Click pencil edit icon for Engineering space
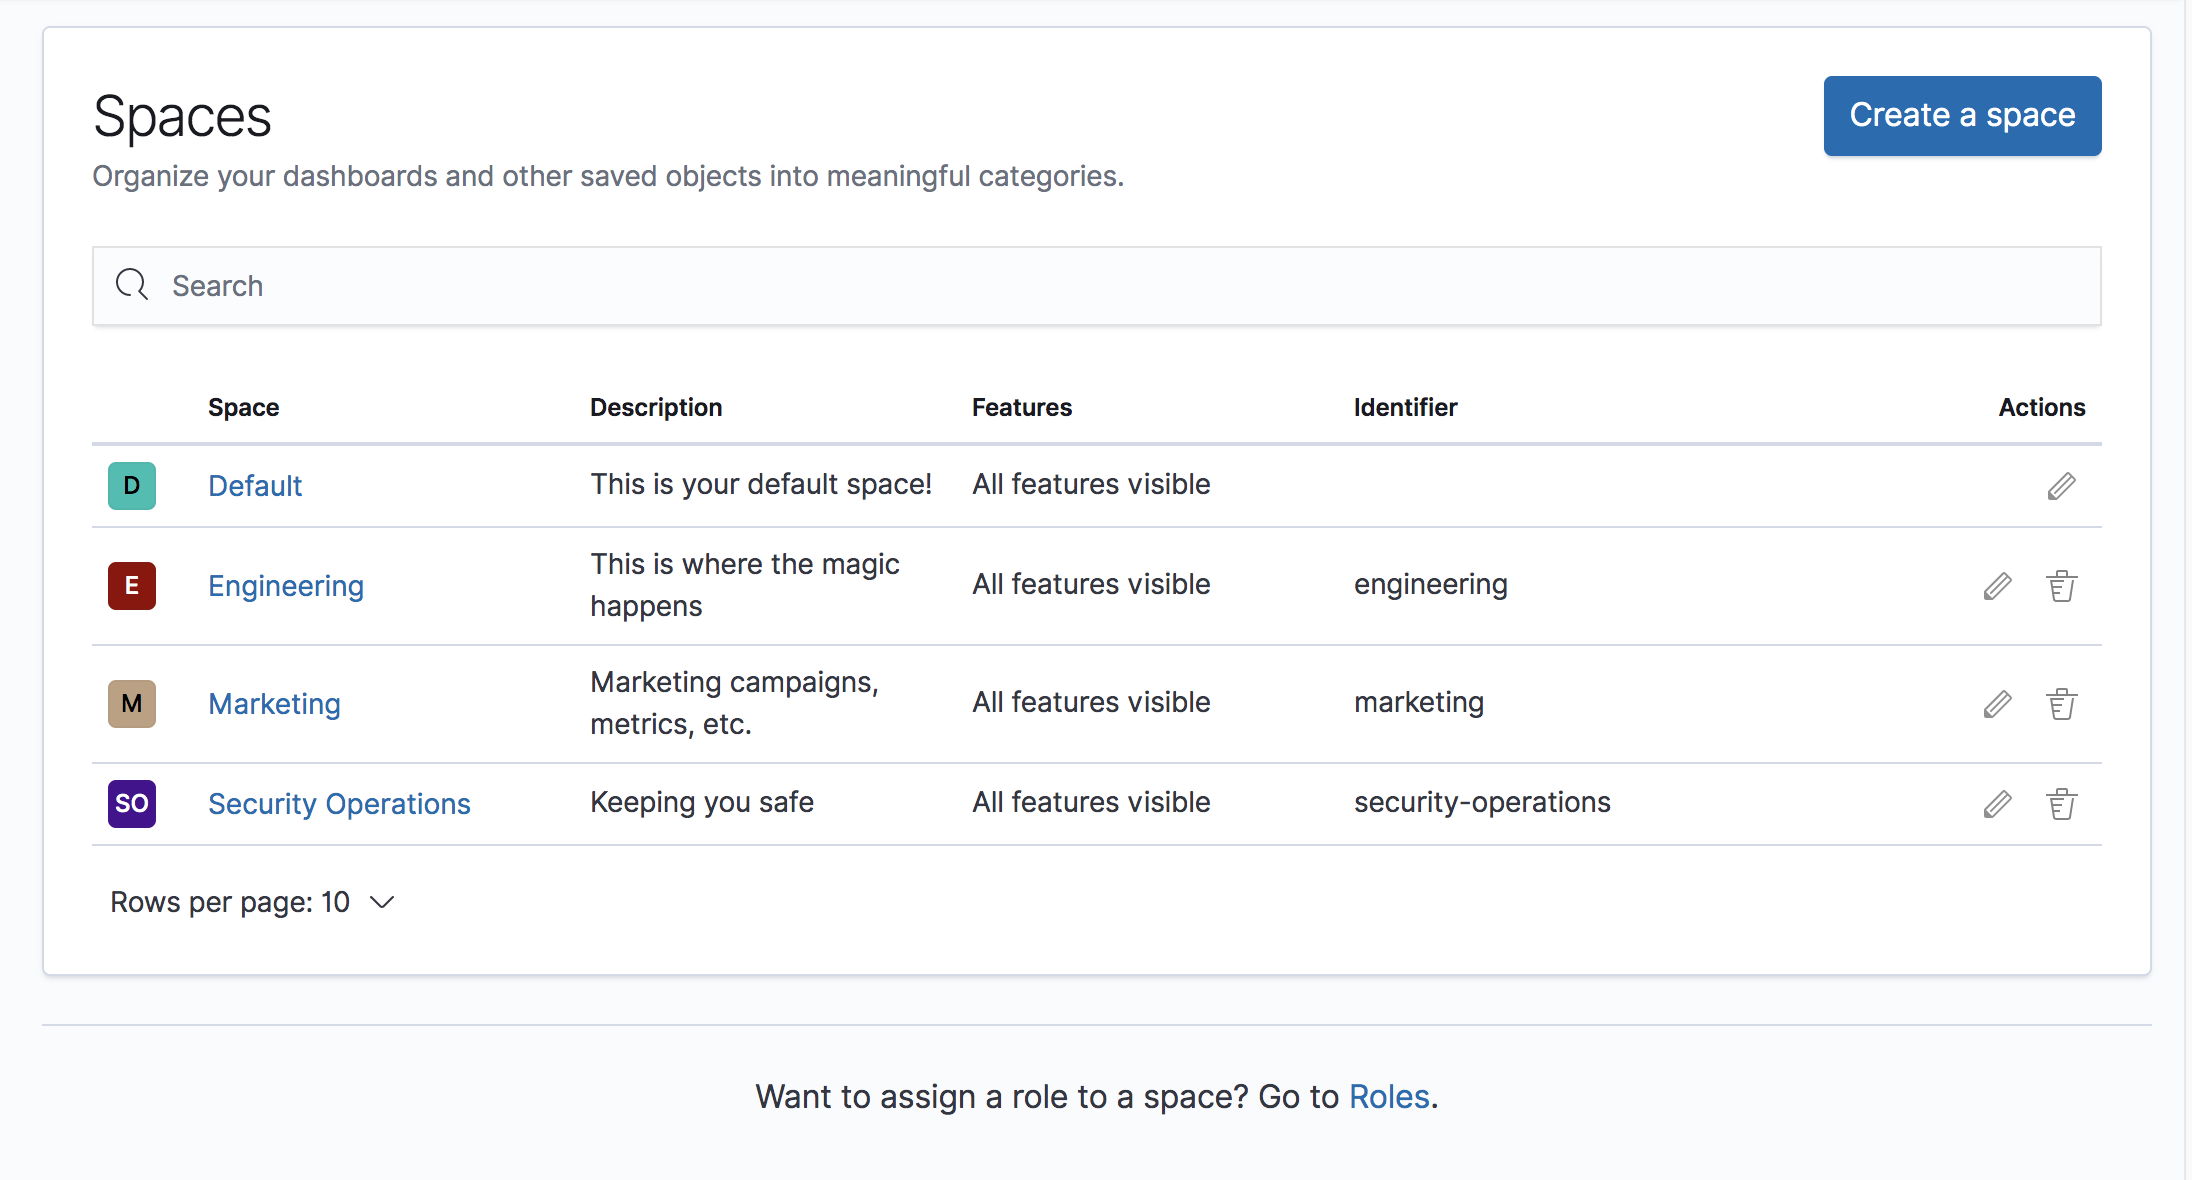Screen dimensions: 2192x1180 click(1997, 586)
